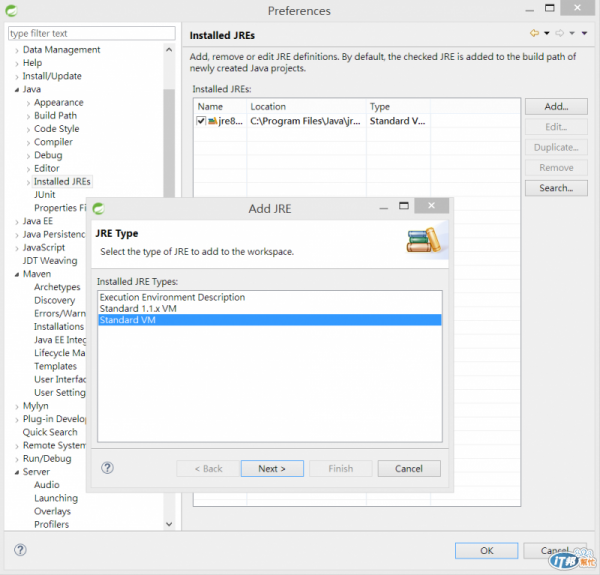Select Execution Environment Description JRE type

(270, 297)
